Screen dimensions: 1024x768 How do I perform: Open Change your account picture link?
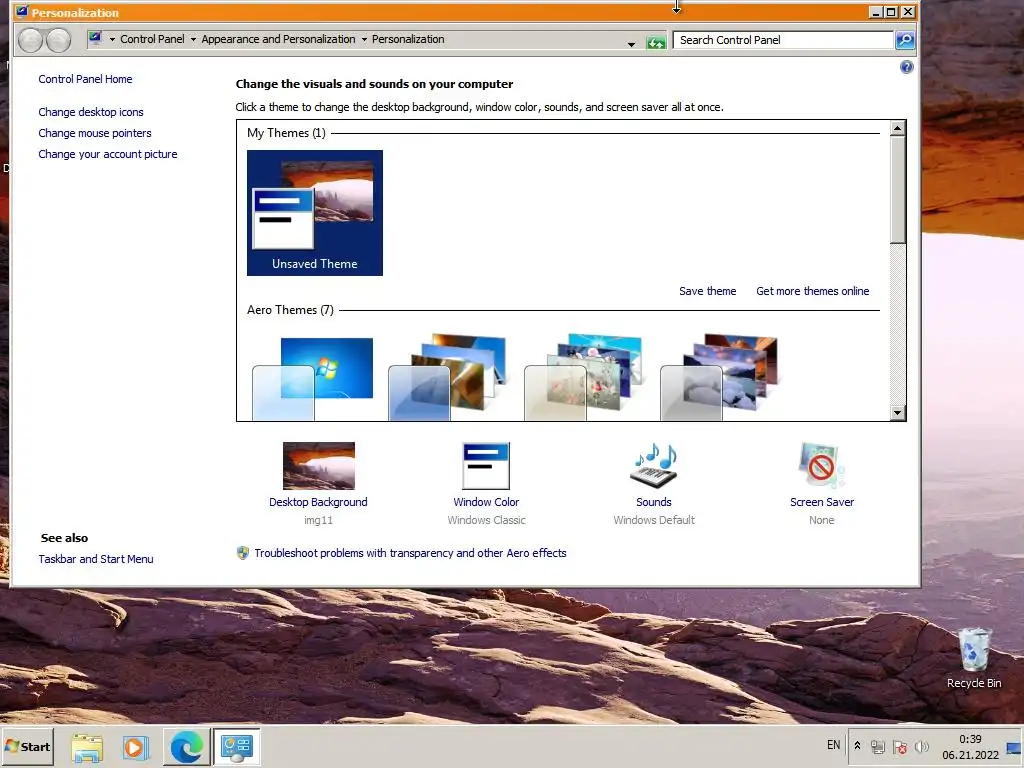[x=108, y=154]
